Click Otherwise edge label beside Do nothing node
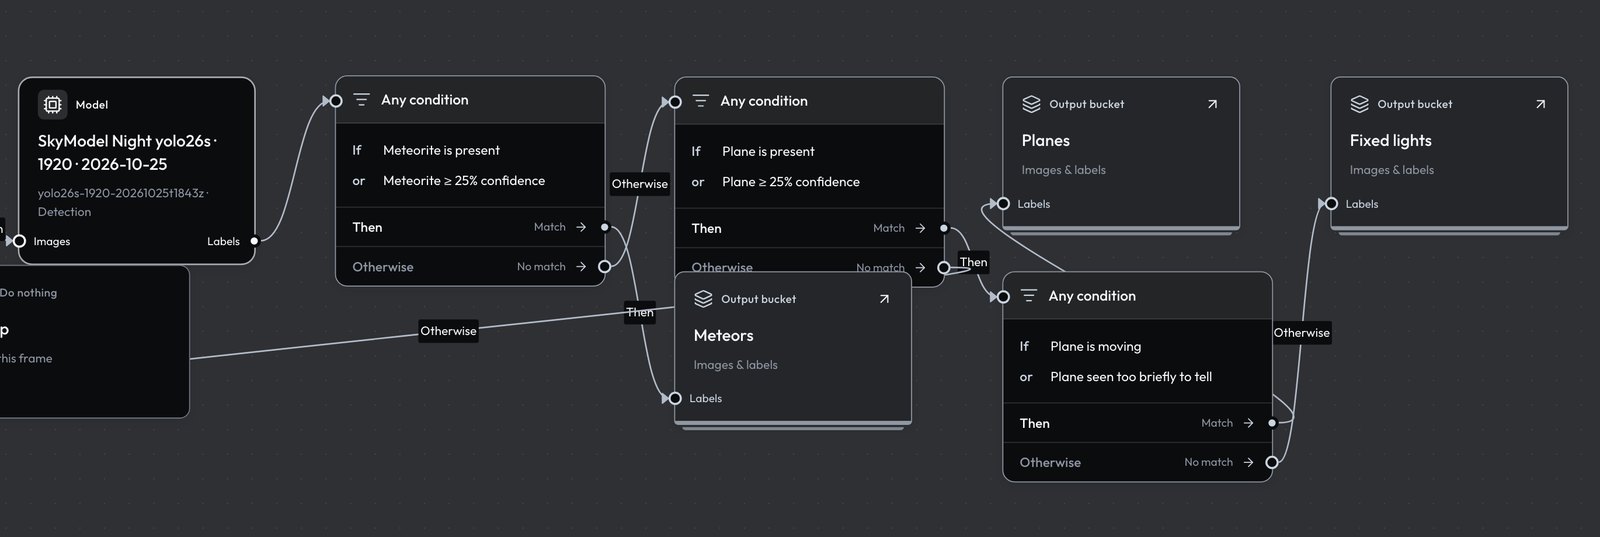1600x537 pixels. 448,331
